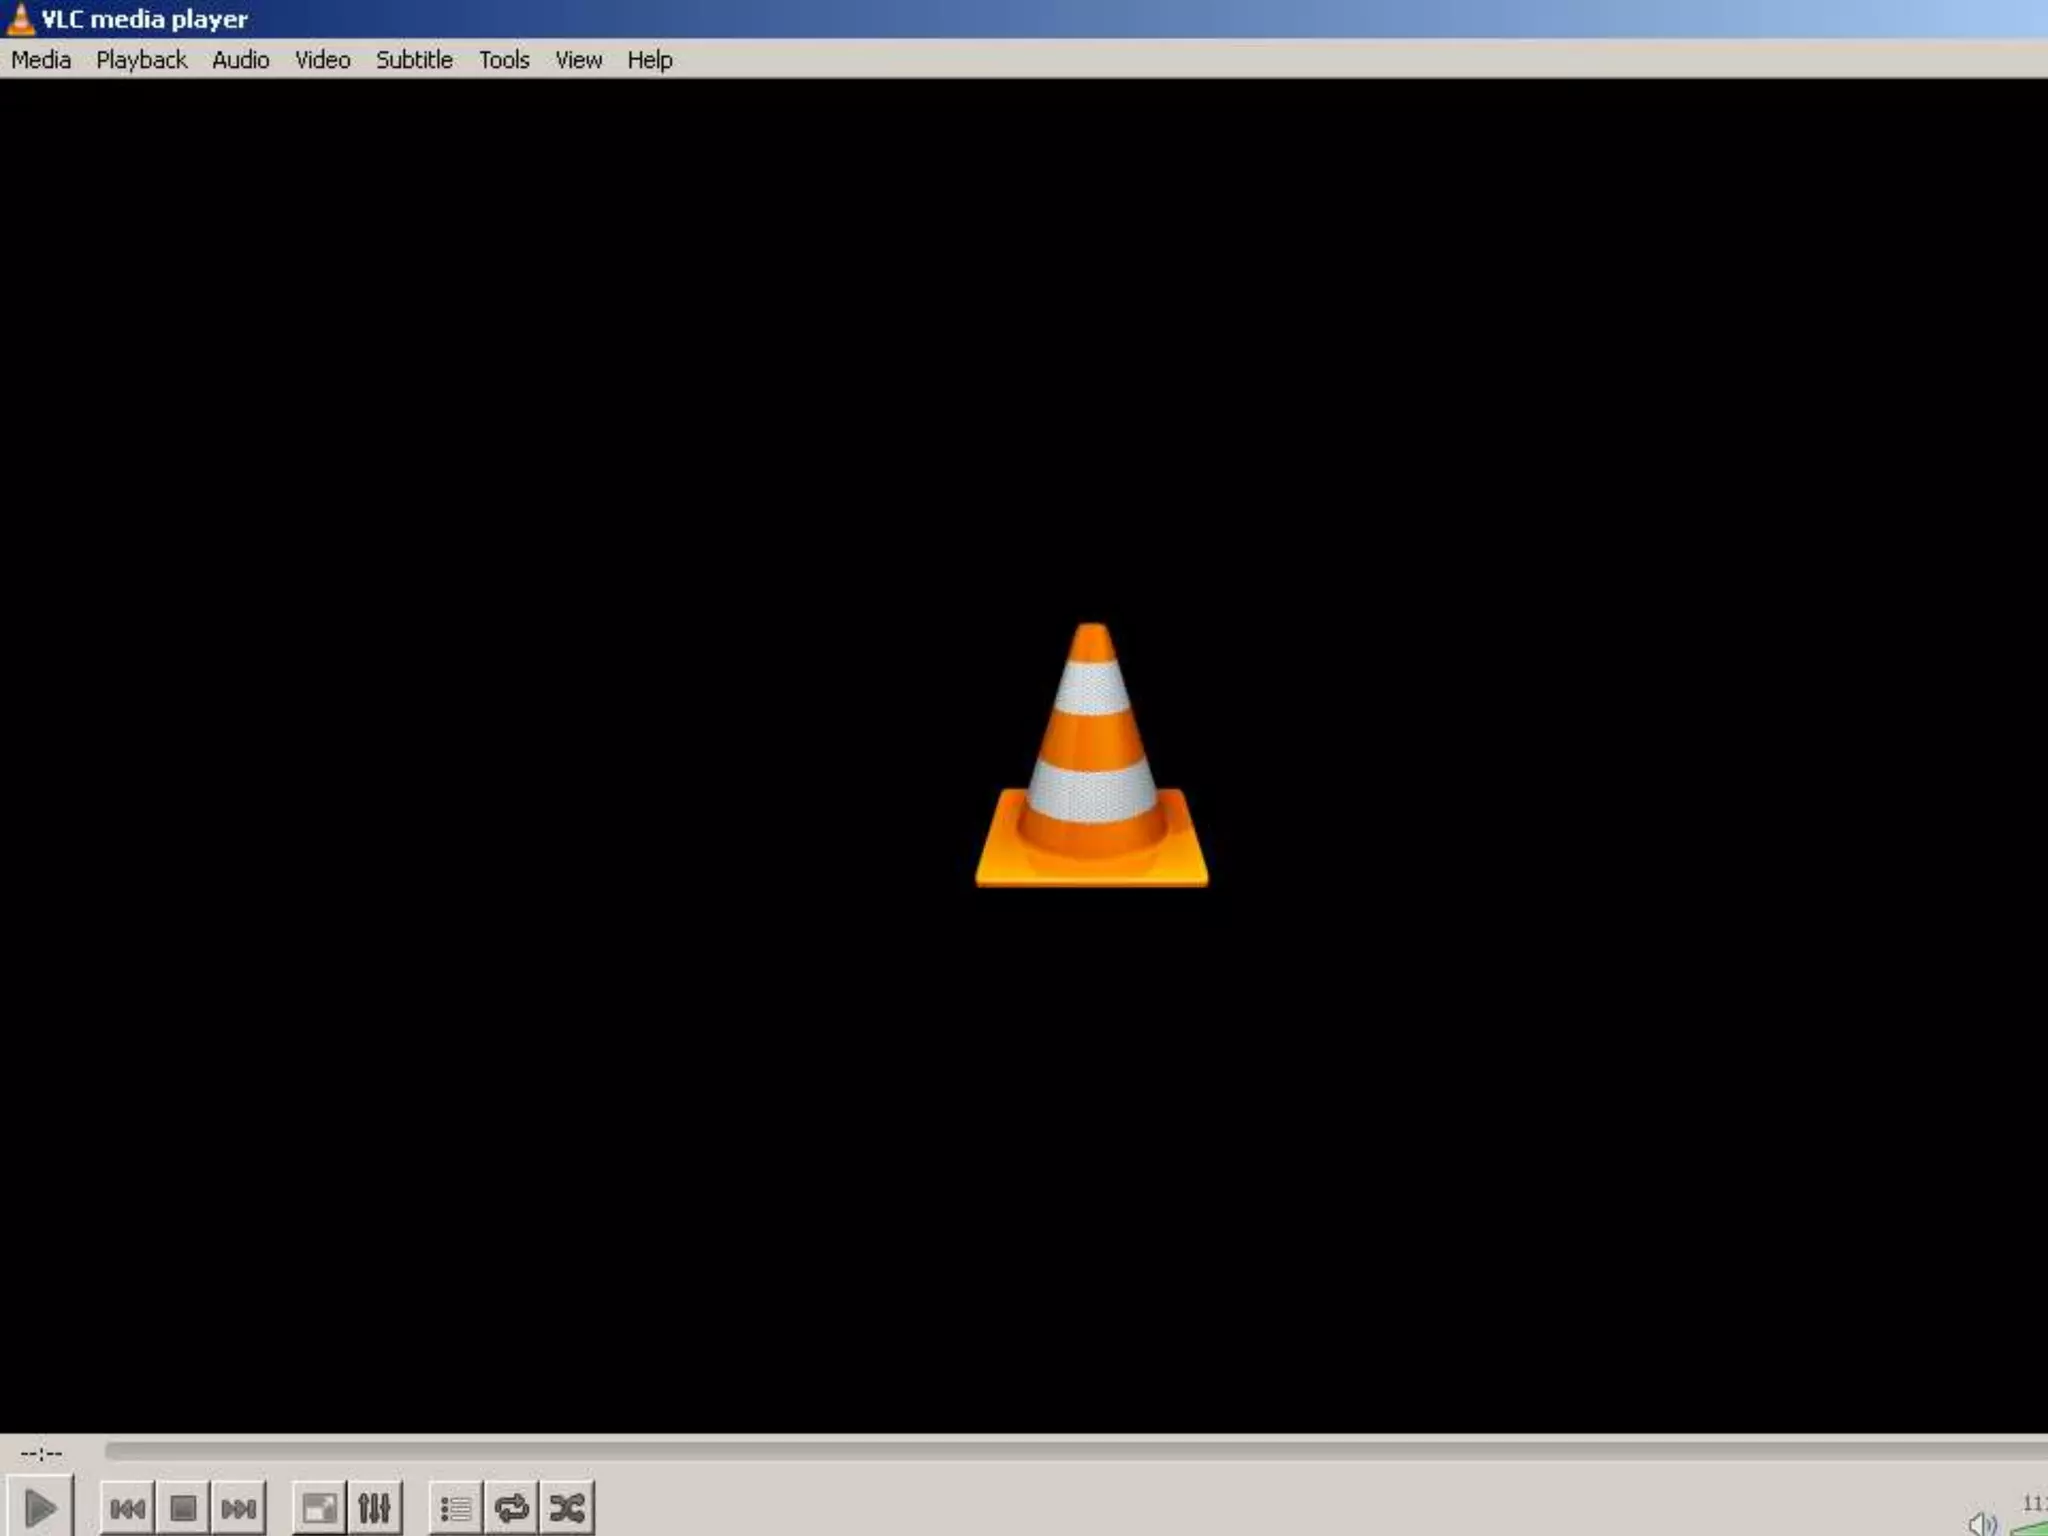The image size is (2048, 1536).
Task: Show the extended settings equalizer panel
Action: coord(375,1507)
